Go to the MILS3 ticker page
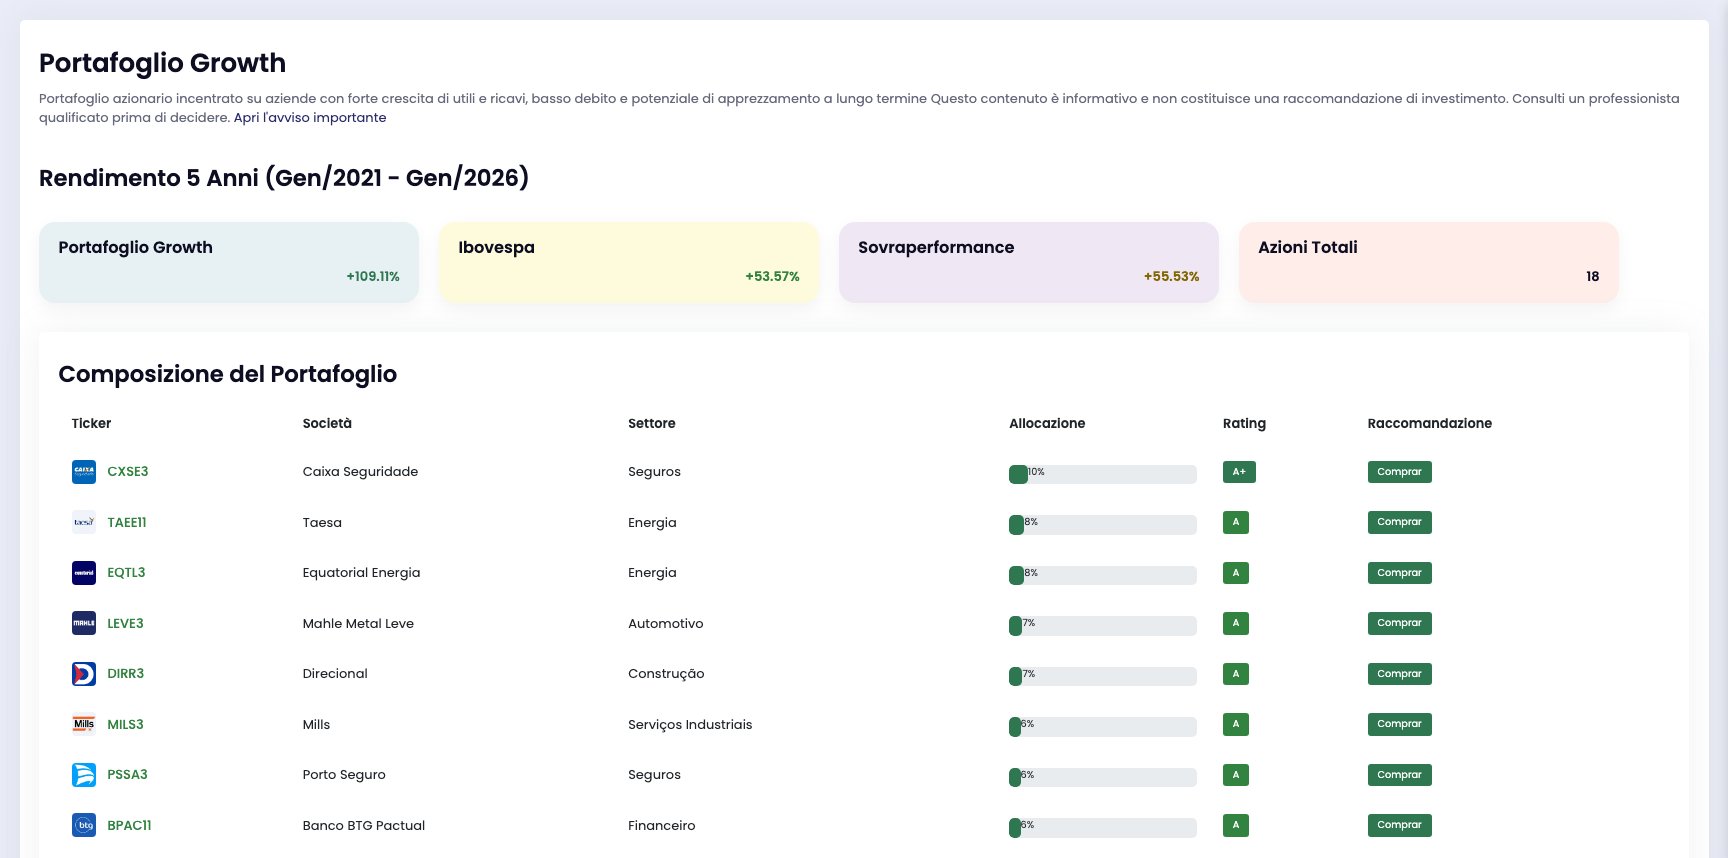Viewport: 1728px width, 858px height. coord(125,724)
